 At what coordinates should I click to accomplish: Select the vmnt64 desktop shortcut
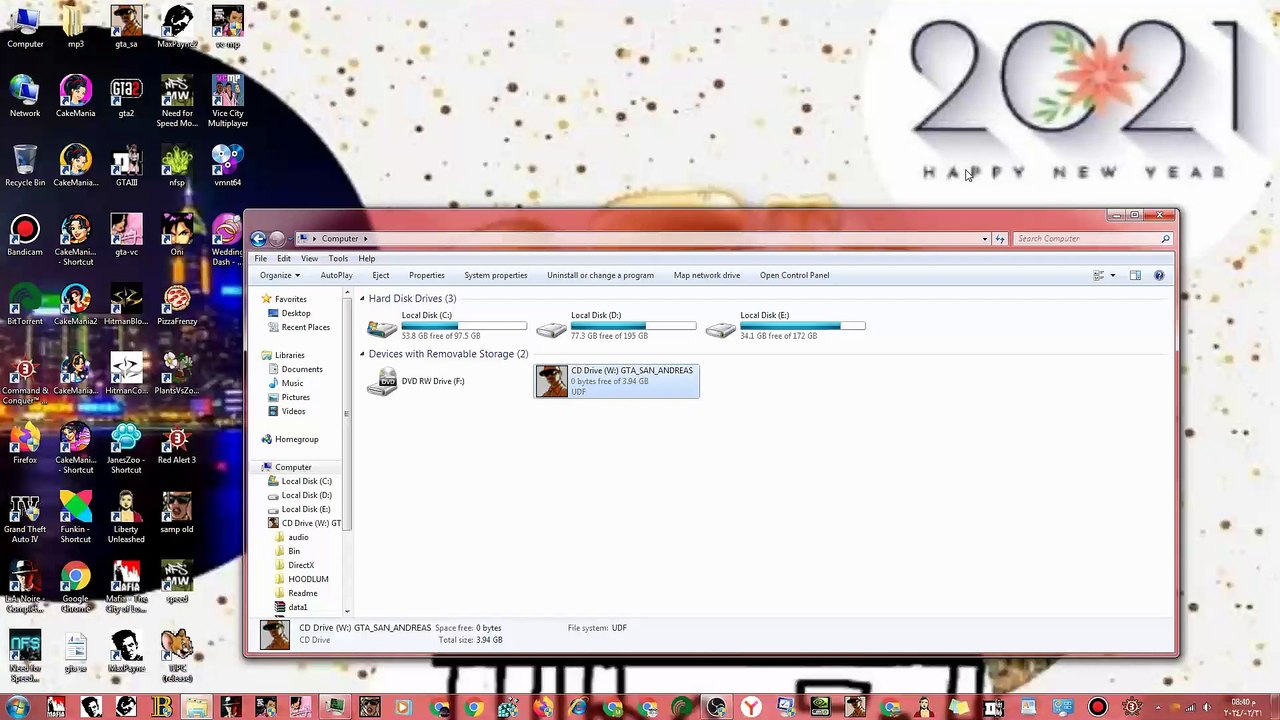tap(228, 166)
